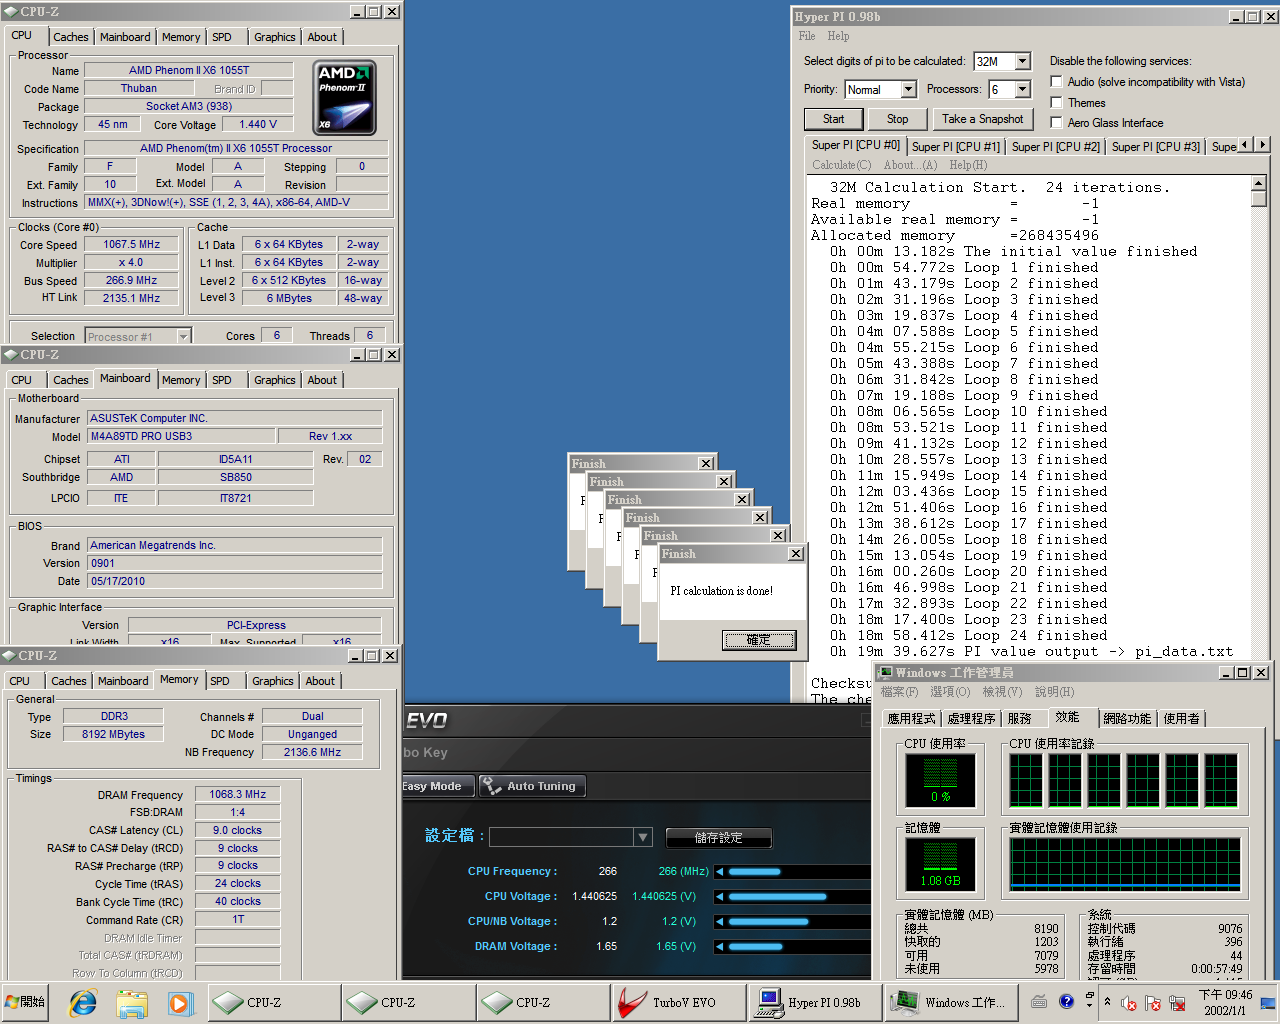Click the decrease arrow for DRAM Voltage
This screenshot has width=1280, height=1024.
[x=720, y=946]
